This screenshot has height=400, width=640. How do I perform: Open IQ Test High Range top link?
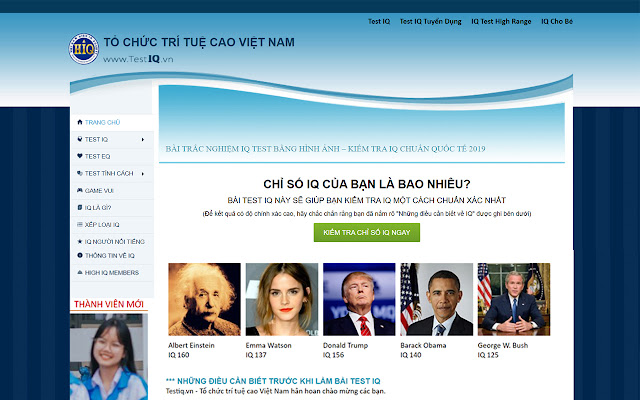(x=501, y=22)
